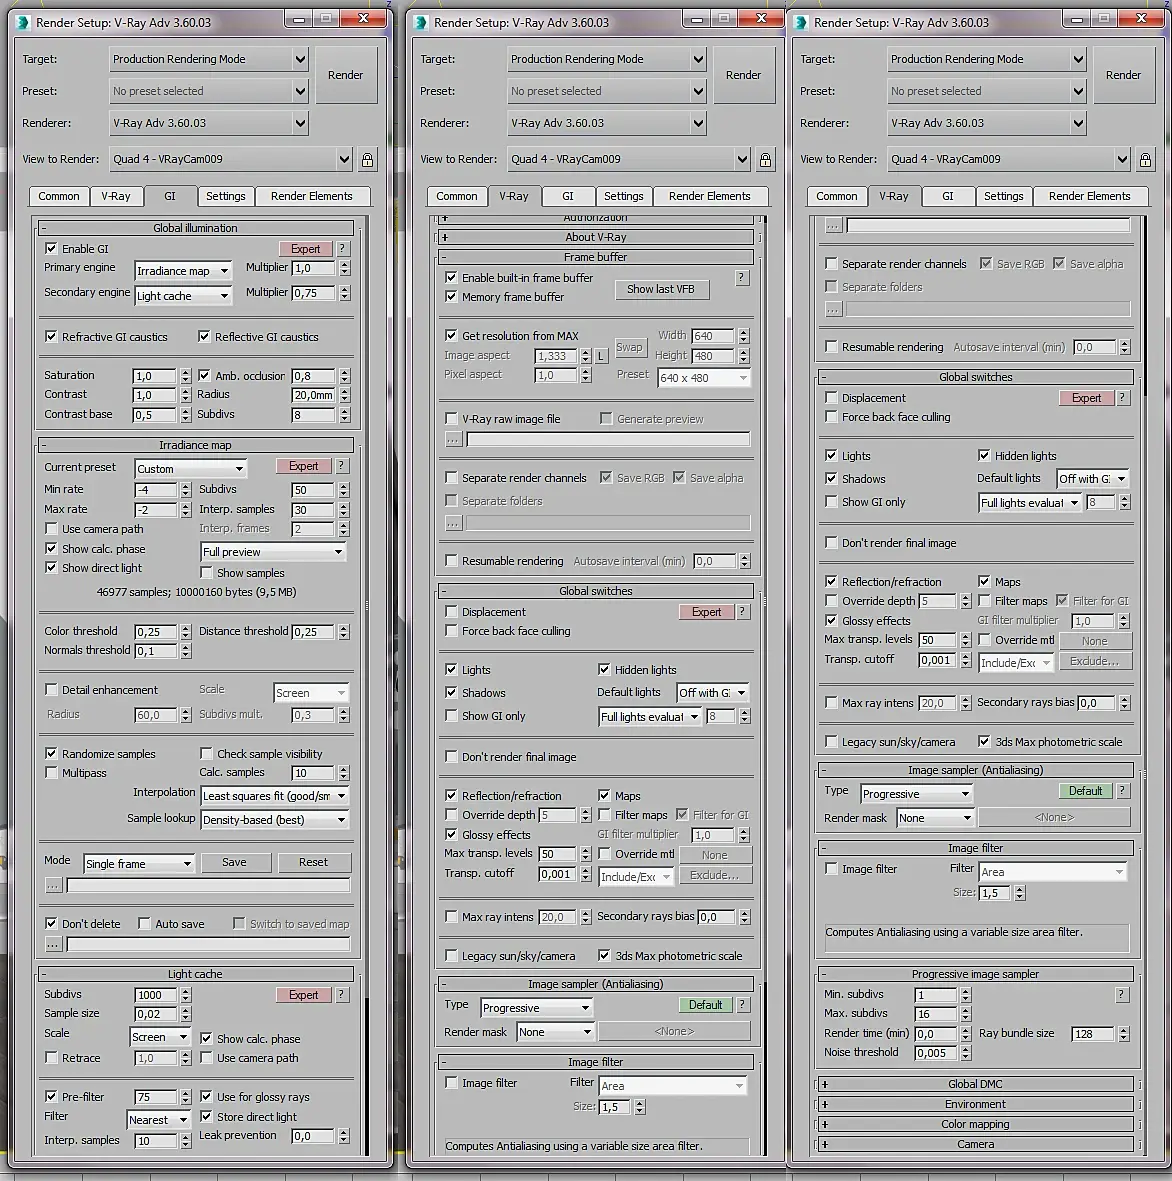The height and width of the screenshot is (1181, 1172).
Task: Enable Displacement in right window
Action: tap(832, 398)
